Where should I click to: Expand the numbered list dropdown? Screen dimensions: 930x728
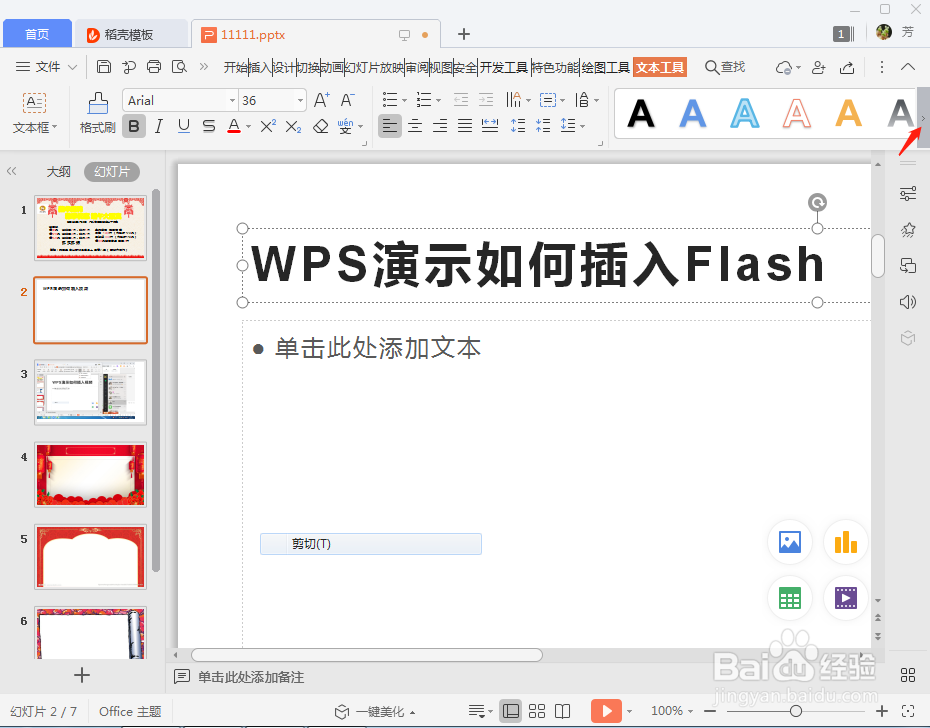[438, 100]
